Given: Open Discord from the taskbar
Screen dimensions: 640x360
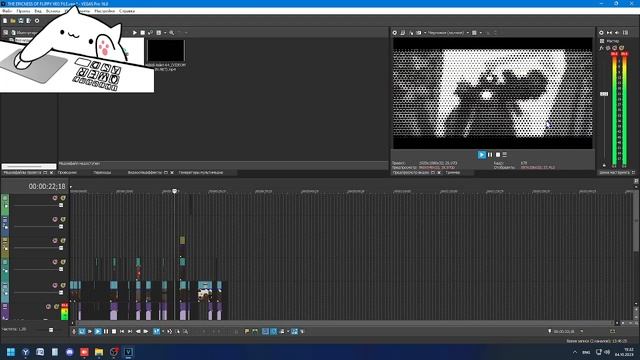Looking at the screenshot, I should pyautogui.click(x=69, y=352).
